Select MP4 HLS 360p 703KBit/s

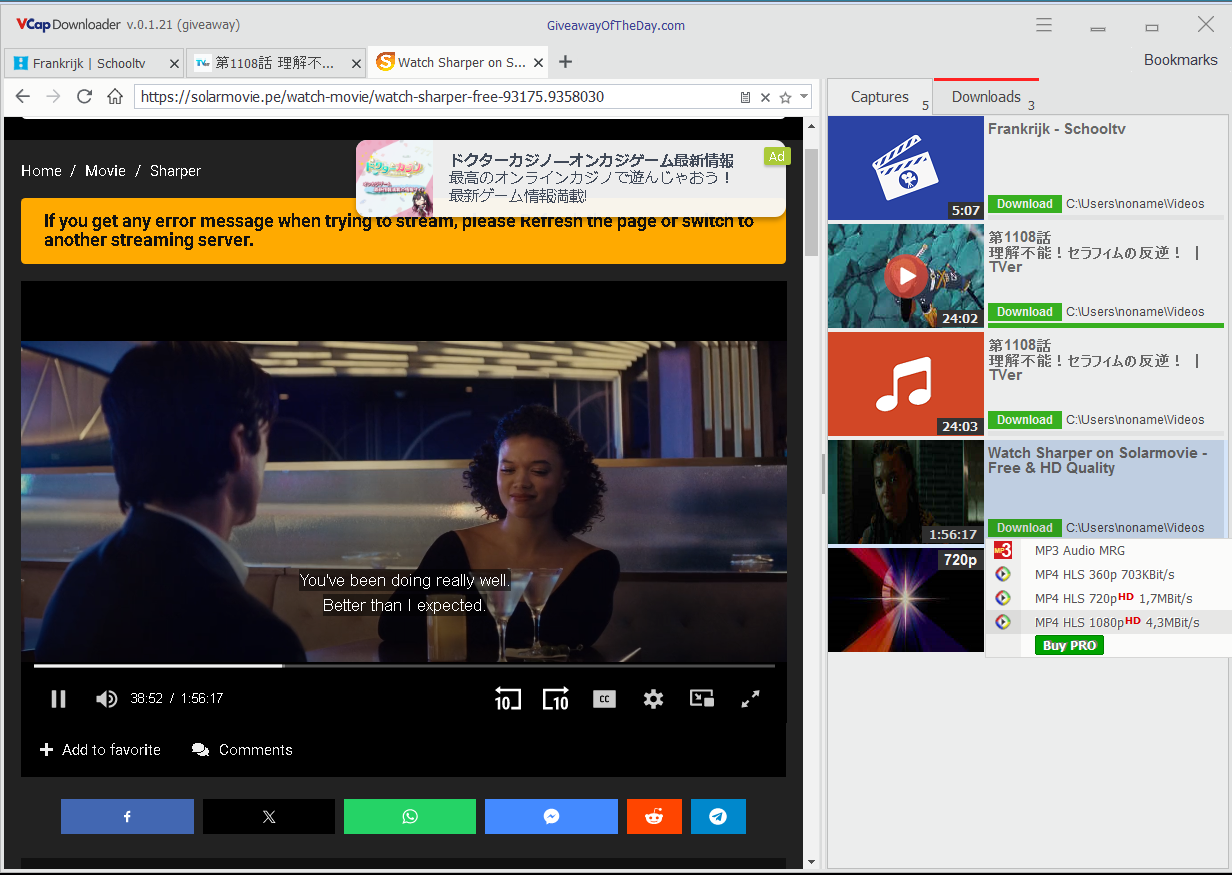click(1108, 574)
